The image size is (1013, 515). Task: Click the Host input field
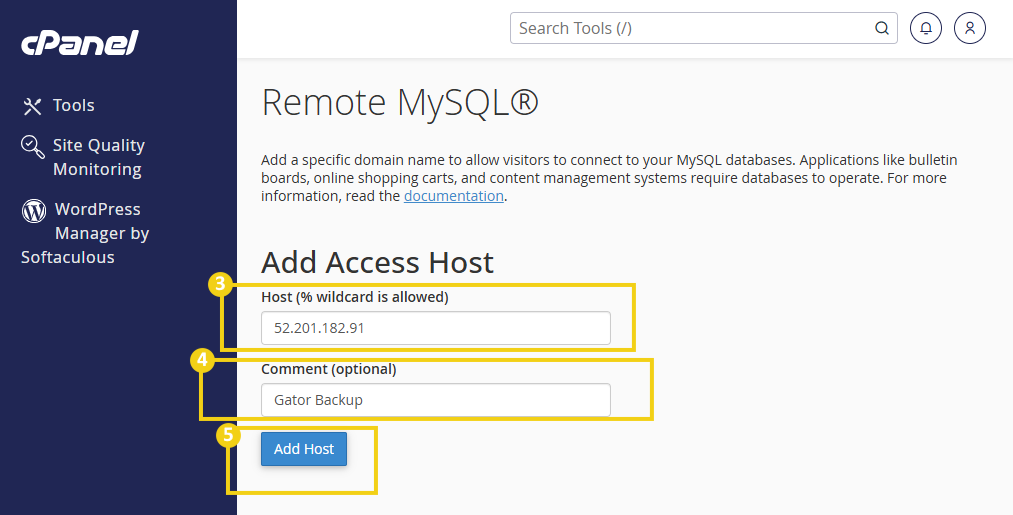[x=435, y=328]
